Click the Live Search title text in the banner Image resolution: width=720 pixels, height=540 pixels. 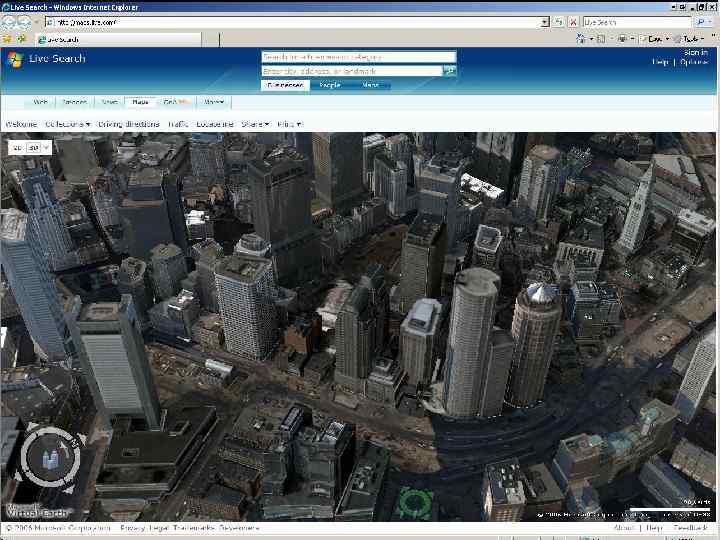pos(57,59)
